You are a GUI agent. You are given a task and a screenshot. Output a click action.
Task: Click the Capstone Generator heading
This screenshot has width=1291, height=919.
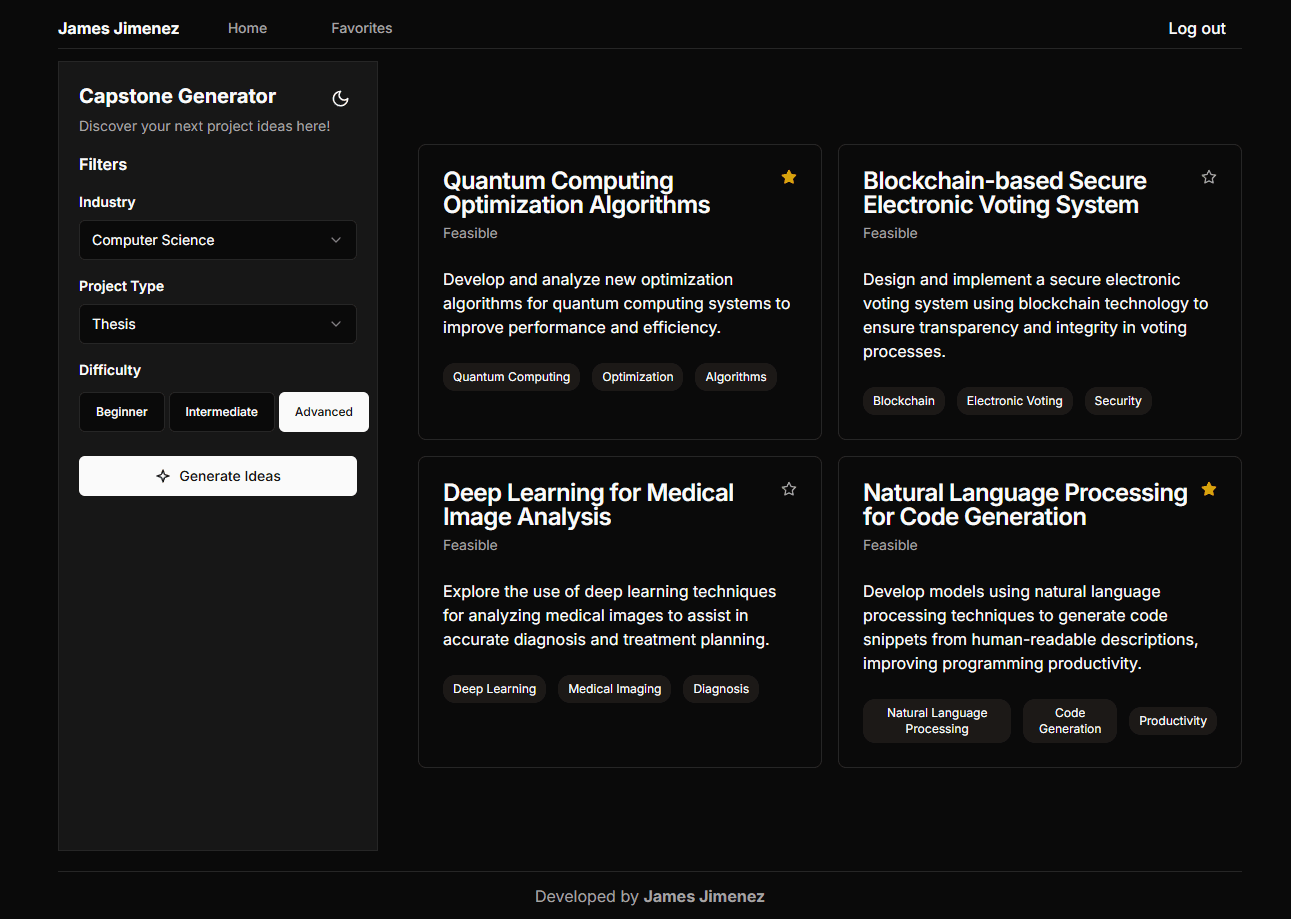pyautogui.click(x=178, y=96)
